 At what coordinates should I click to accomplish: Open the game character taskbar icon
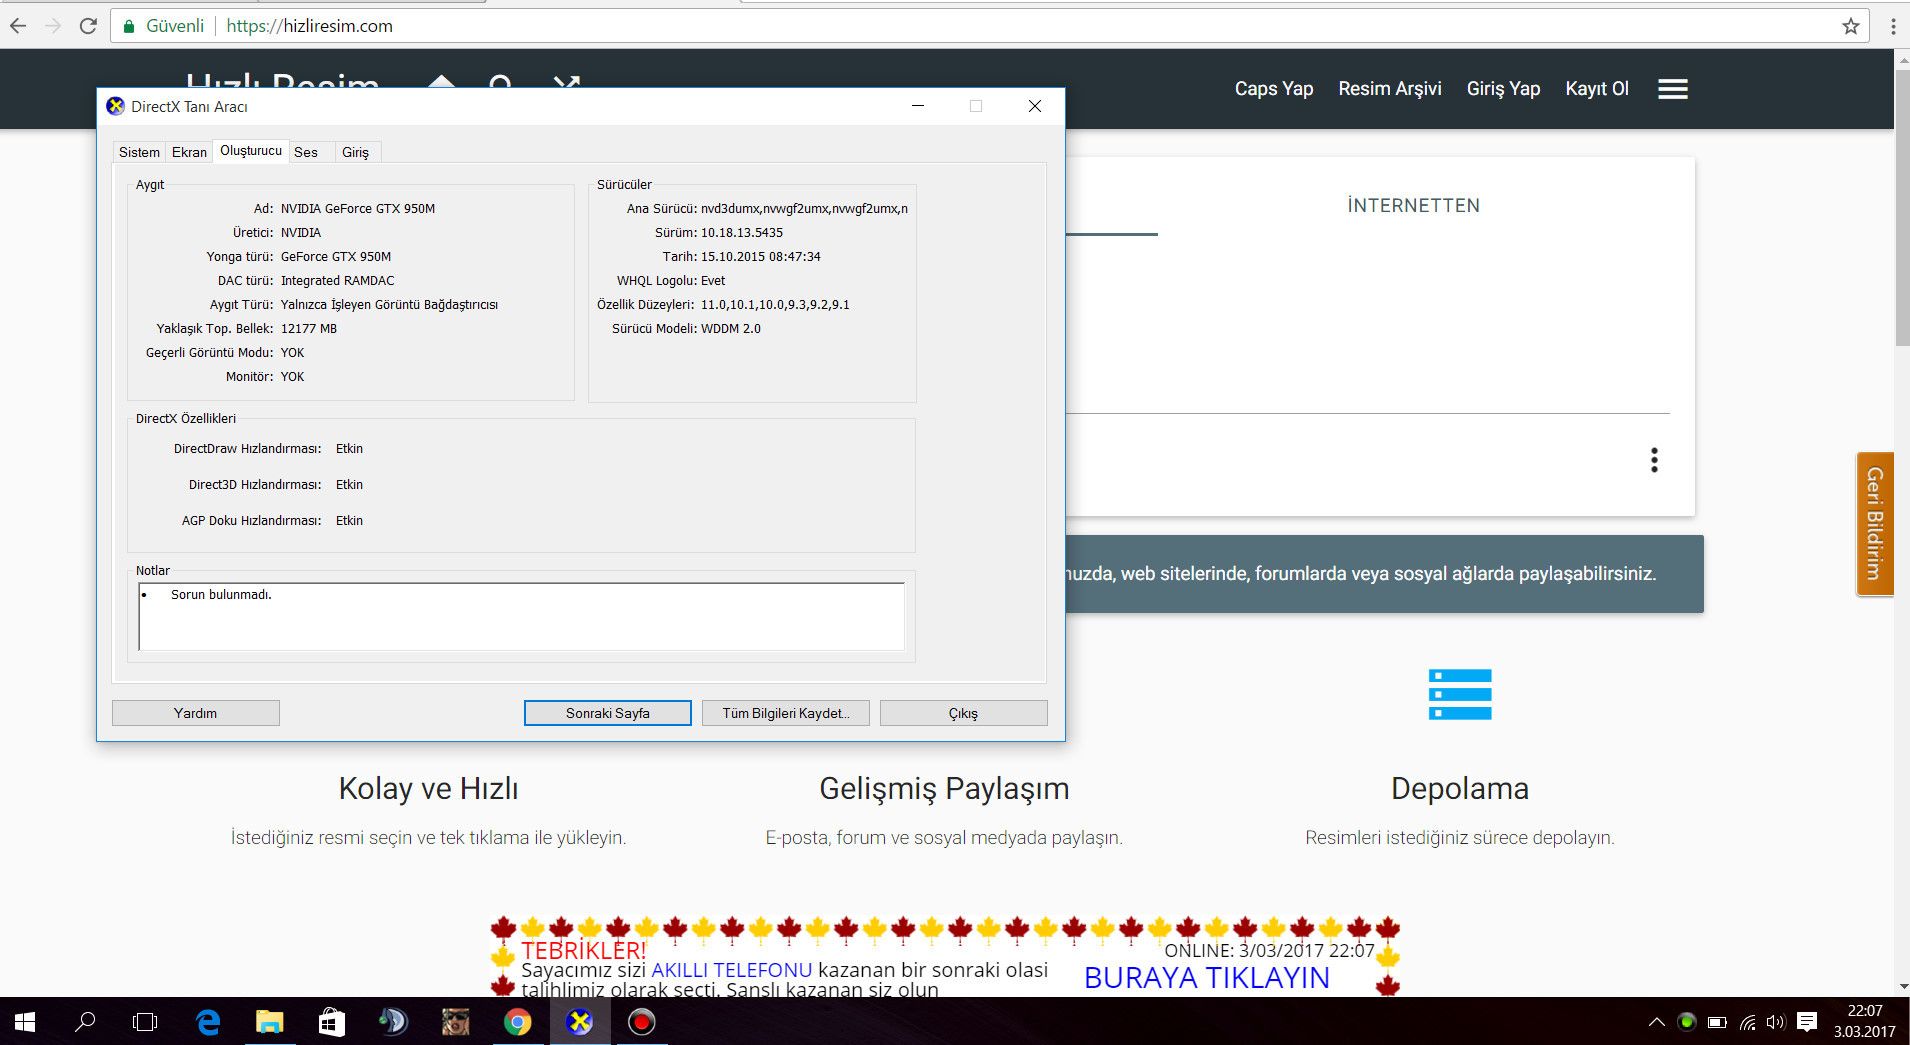[x=456, y=1022]
